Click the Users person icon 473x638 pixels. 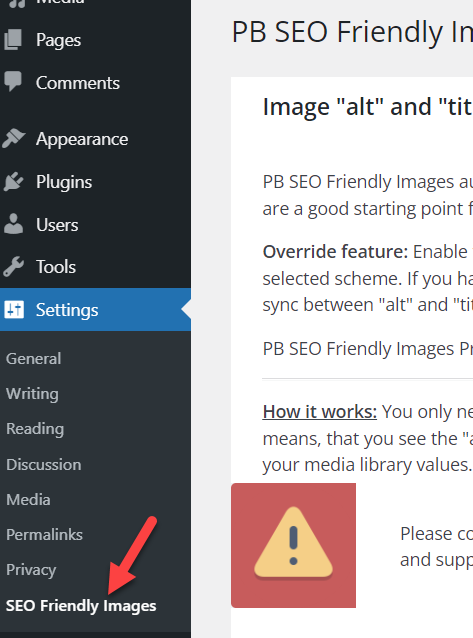point(13,224)
